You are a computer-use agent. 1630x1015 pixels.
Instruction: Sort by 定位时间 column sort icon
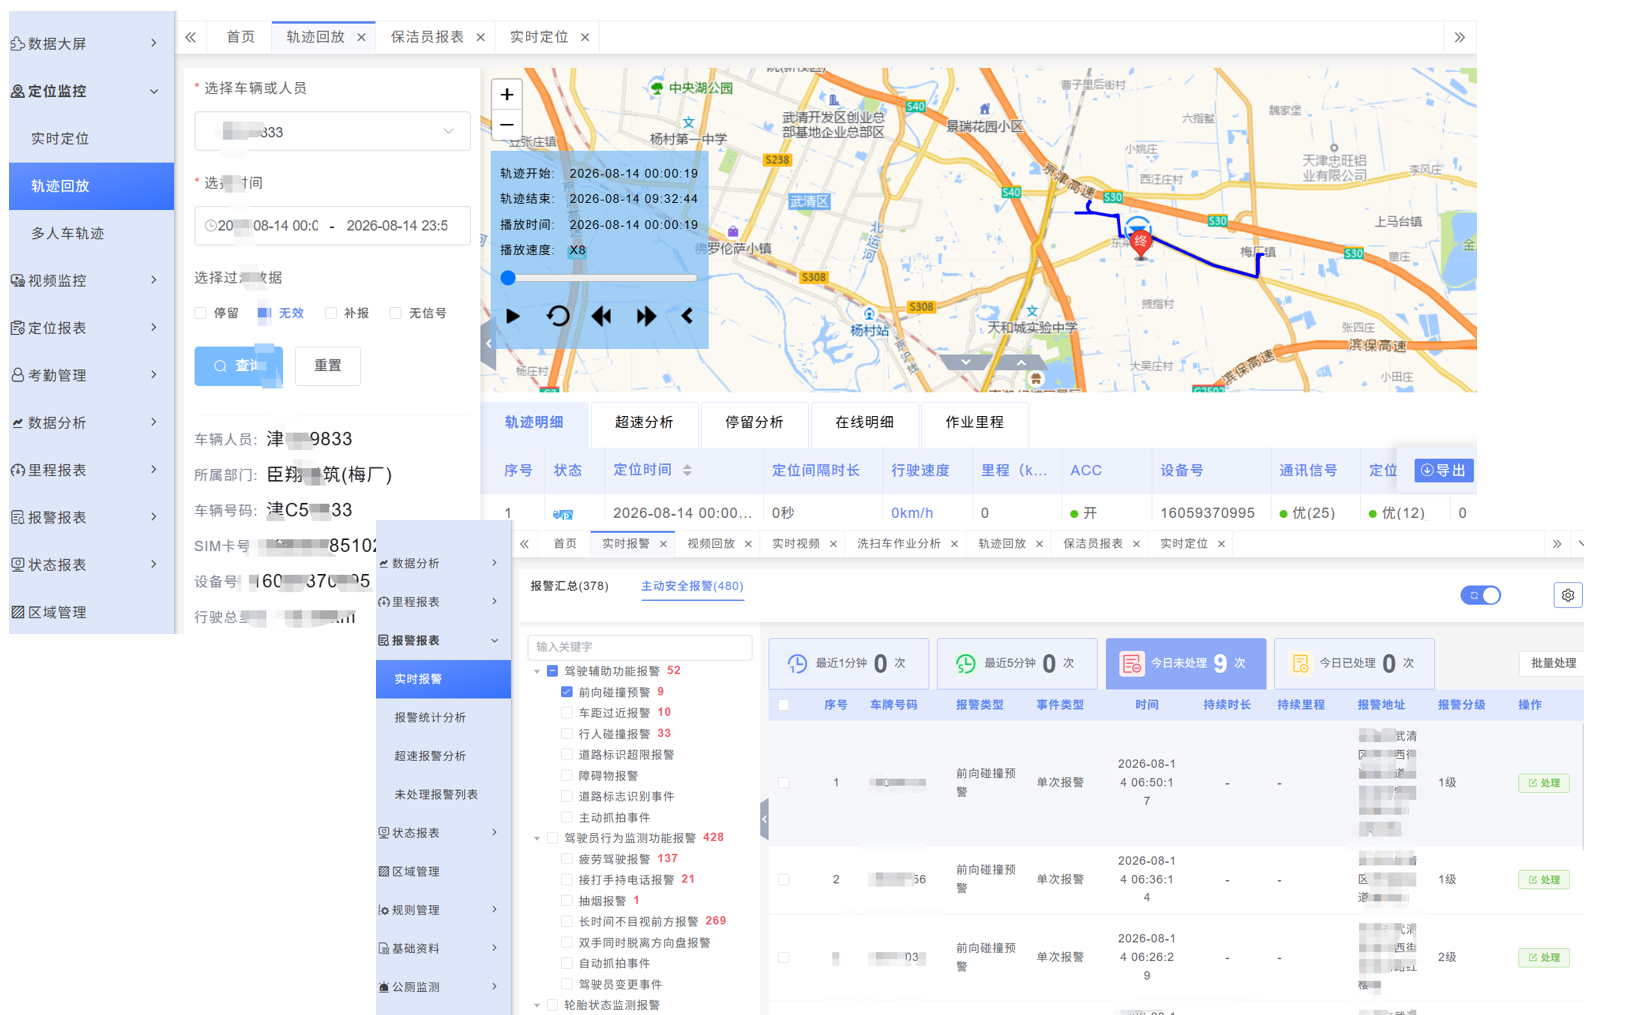(x=687, y=470)
